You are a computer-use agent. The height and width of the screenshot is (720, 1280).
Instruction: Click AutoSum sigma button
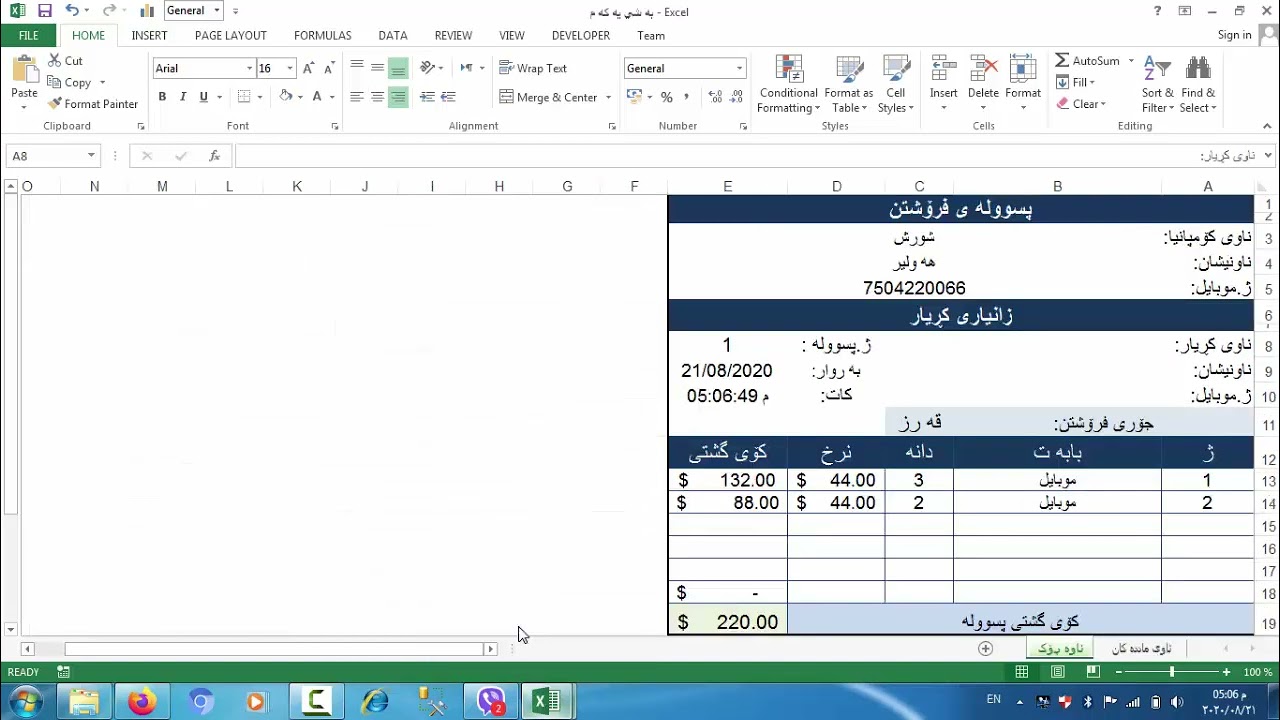click(x=1087, y=61)
